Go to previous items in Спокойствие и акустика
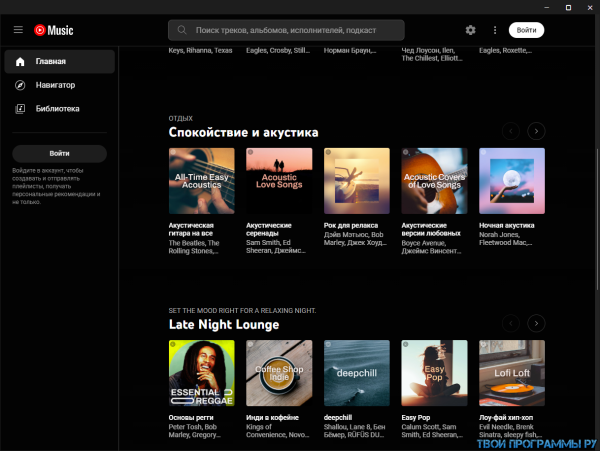 511,131
